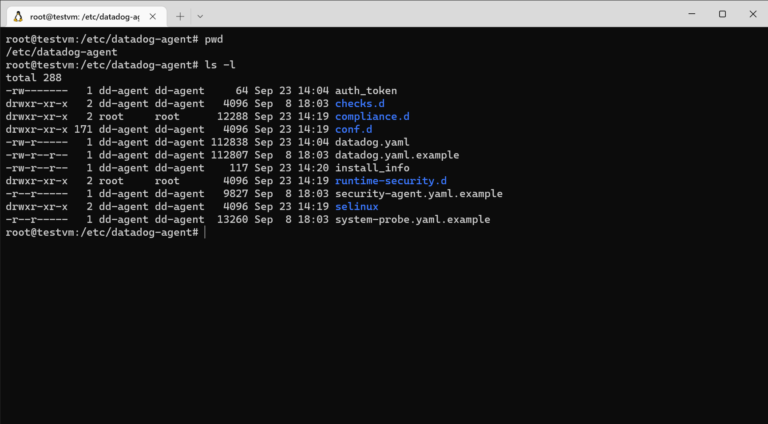
Task: Open a new terminal tab with plus button
Action: click(180, 15)
